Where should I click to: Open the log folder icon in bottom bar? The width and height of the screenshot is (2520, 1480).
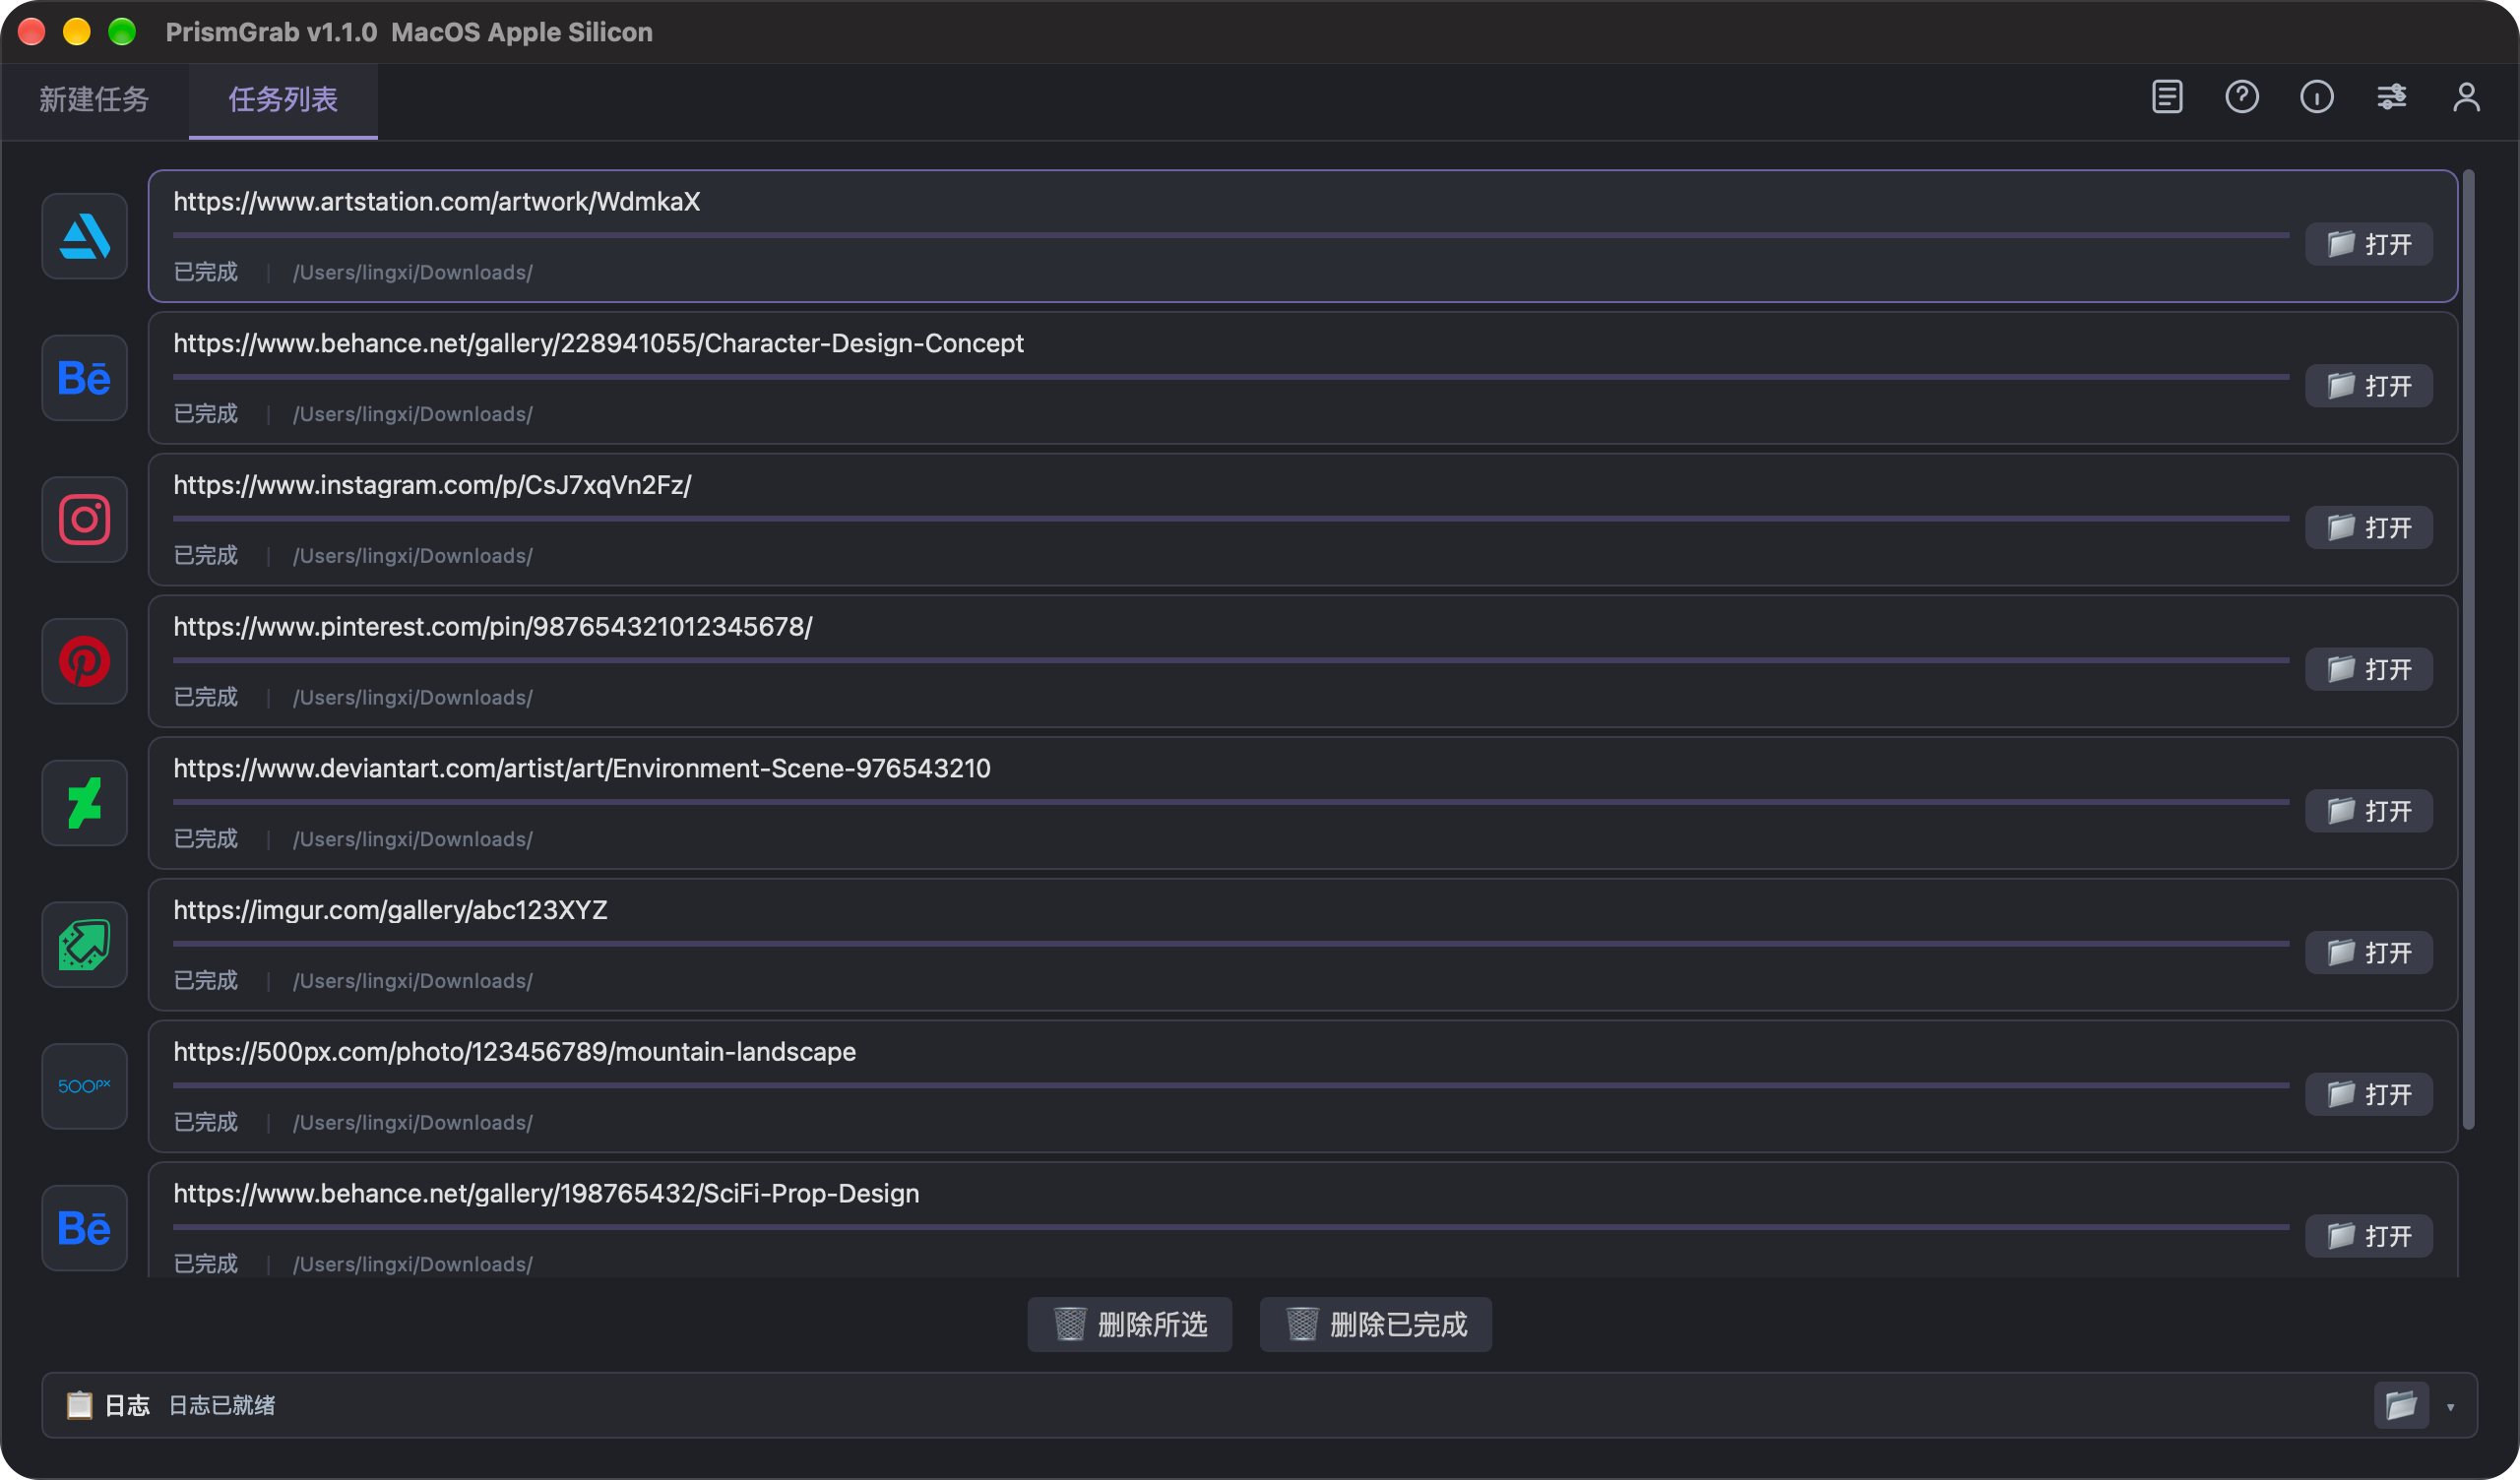coord(2401,1406)
